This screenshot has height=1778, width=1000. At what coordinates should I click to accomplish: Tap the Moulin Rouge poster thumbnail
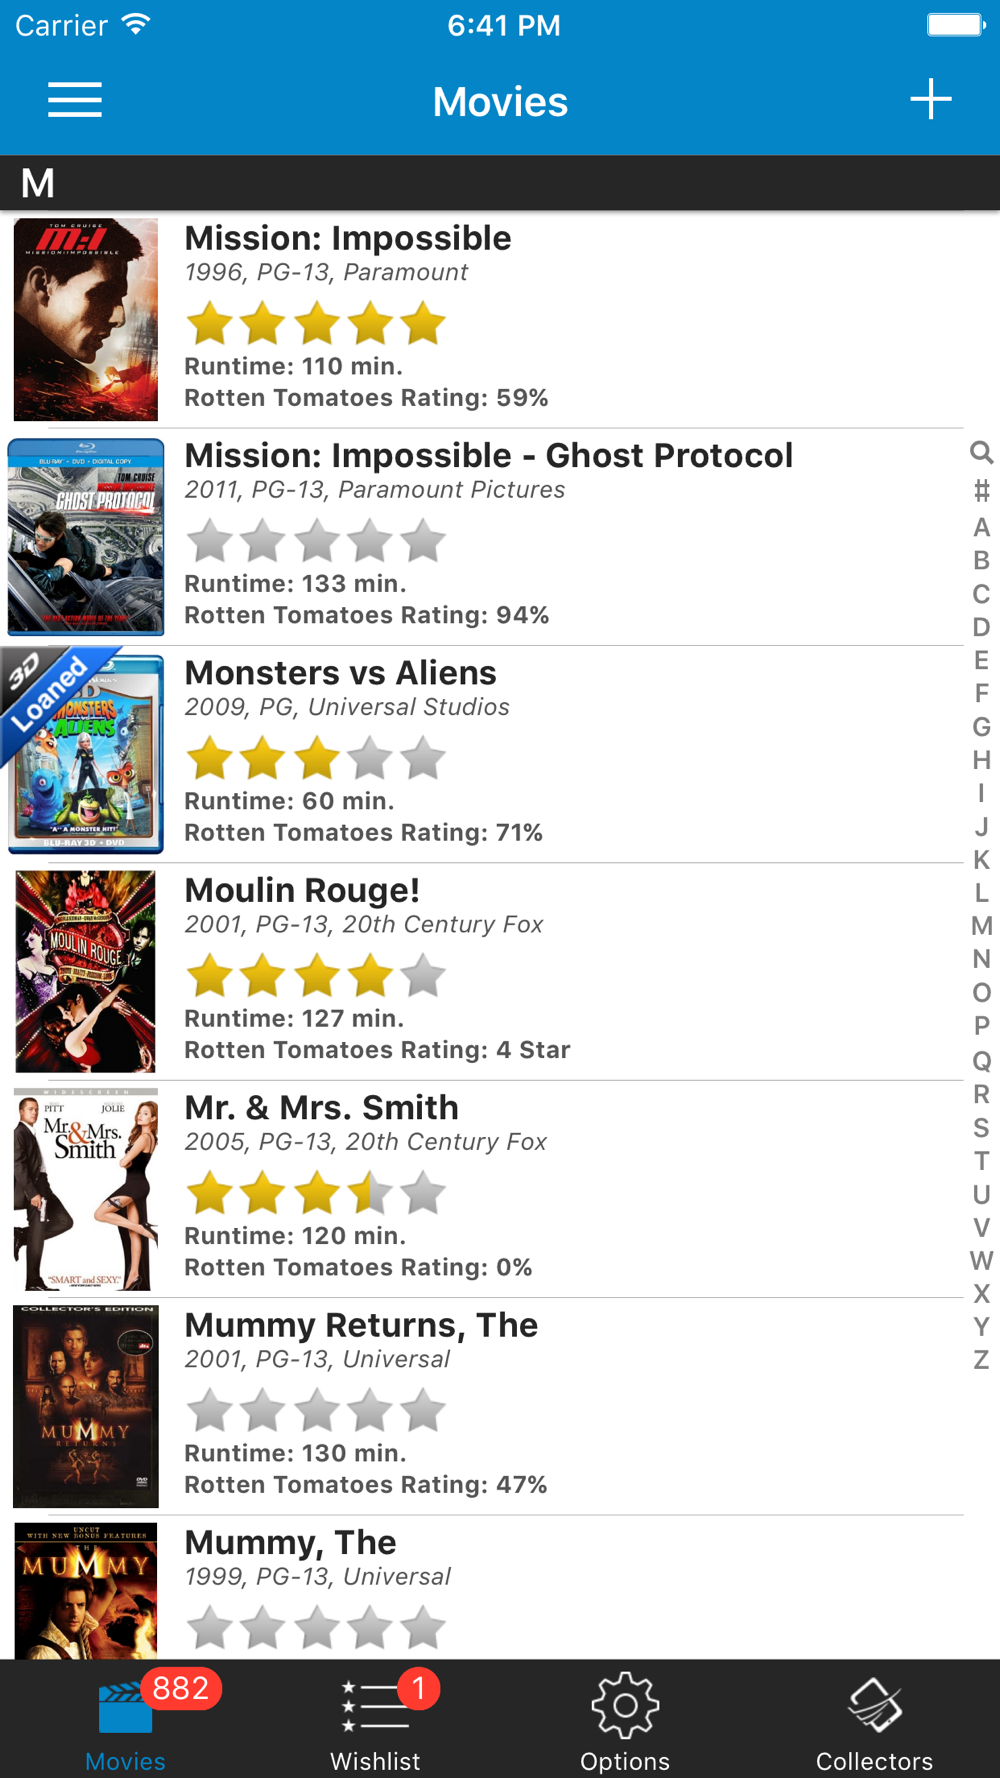86,971
